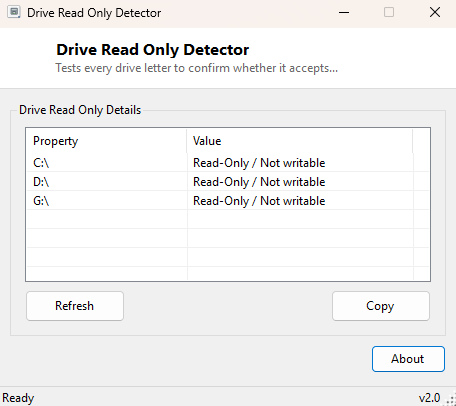The height and width of the screenshot is (406, 456).
Task: Click the Drive Read Only Details group label
Action: (x=80, y=110)
